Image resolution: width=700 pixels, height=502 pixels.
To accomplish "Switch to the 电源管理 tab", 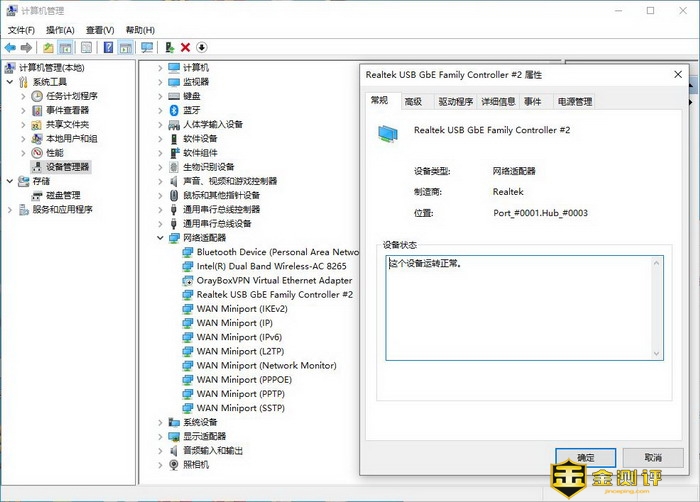I will (x=574, y=101).
